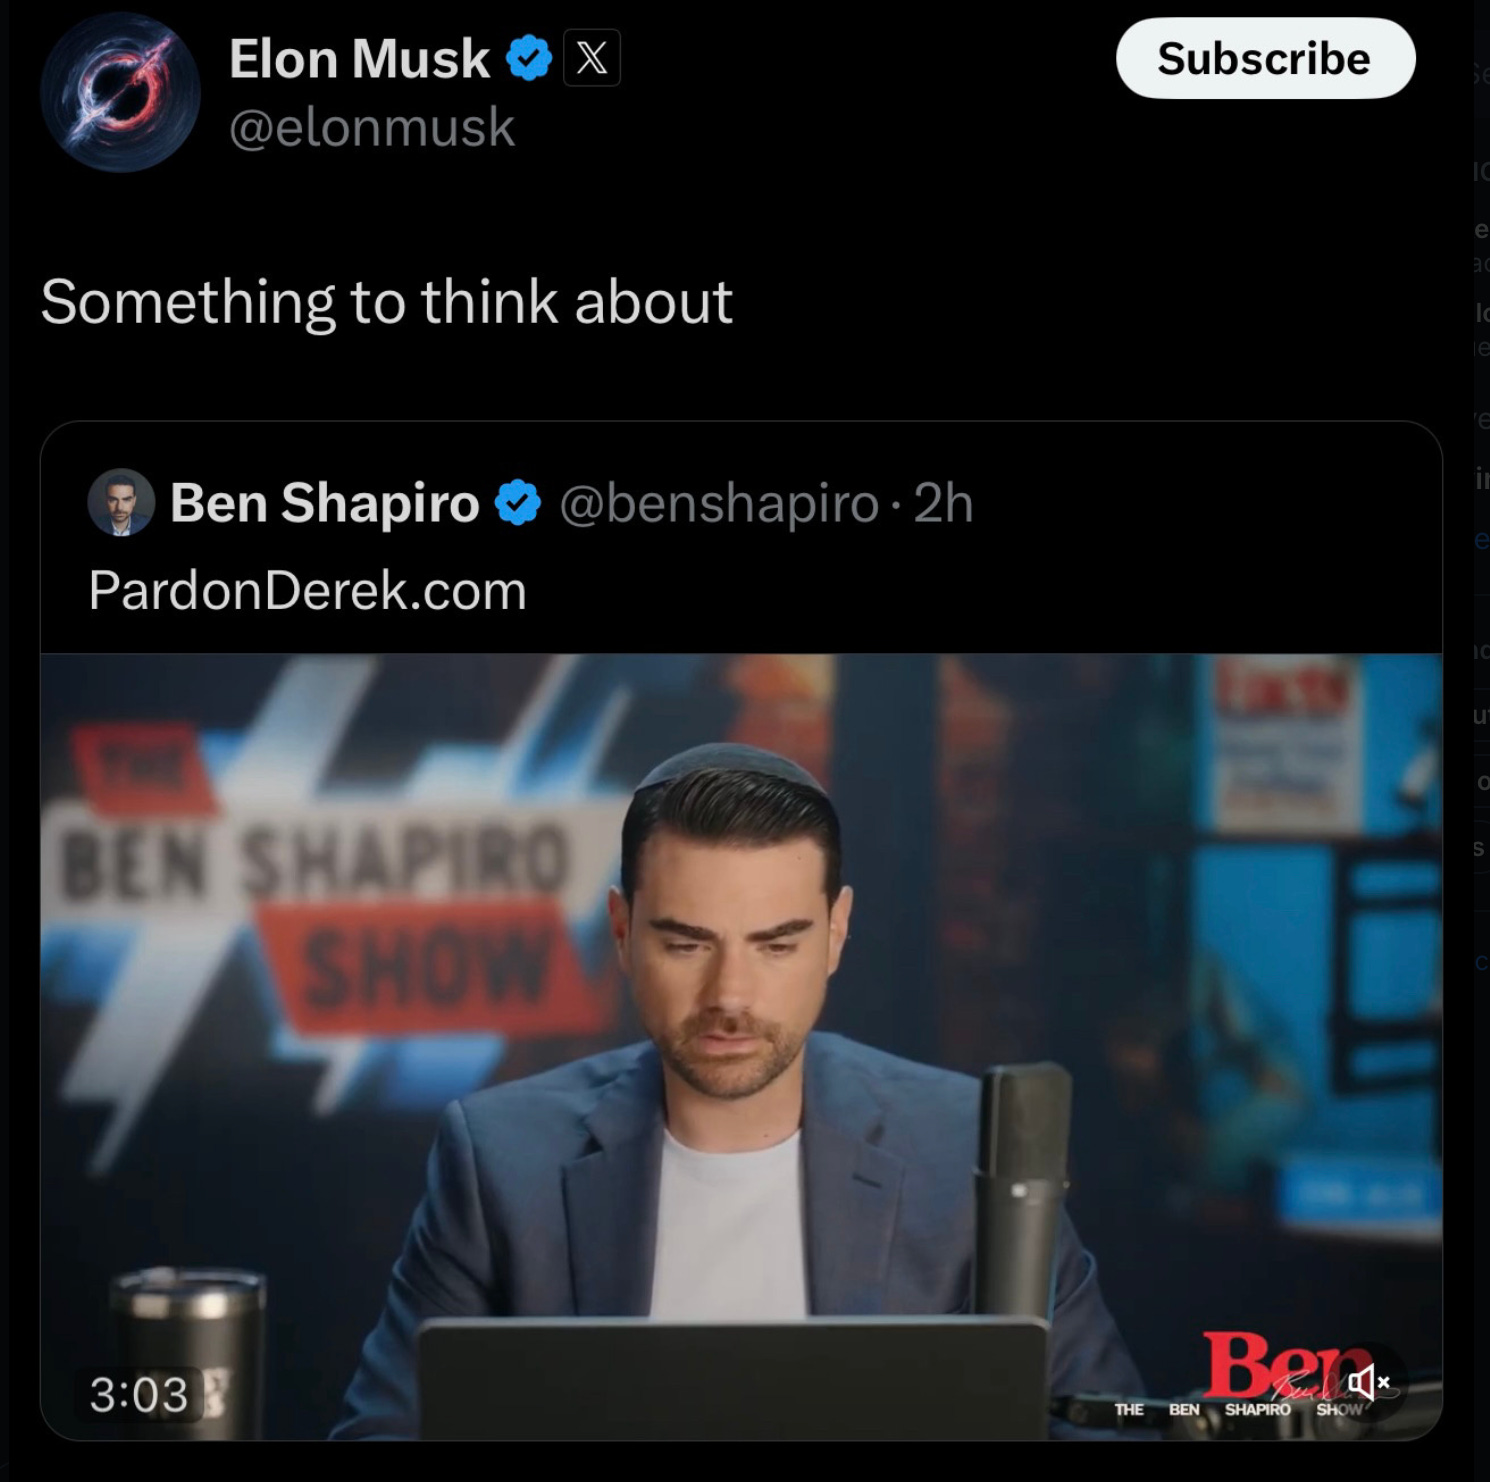
Task: Click the Subscribe button
Action: 1265,58
